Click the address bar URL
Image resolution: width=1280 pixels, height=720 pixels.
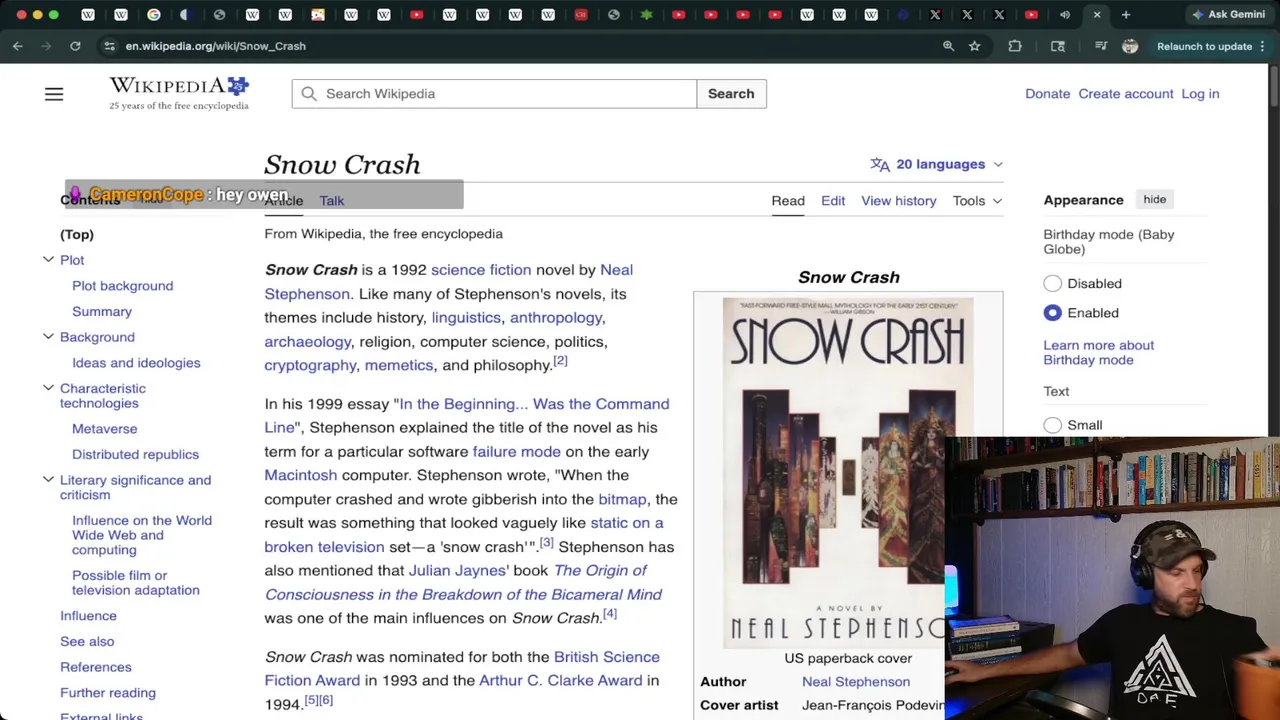click(216, 46)
